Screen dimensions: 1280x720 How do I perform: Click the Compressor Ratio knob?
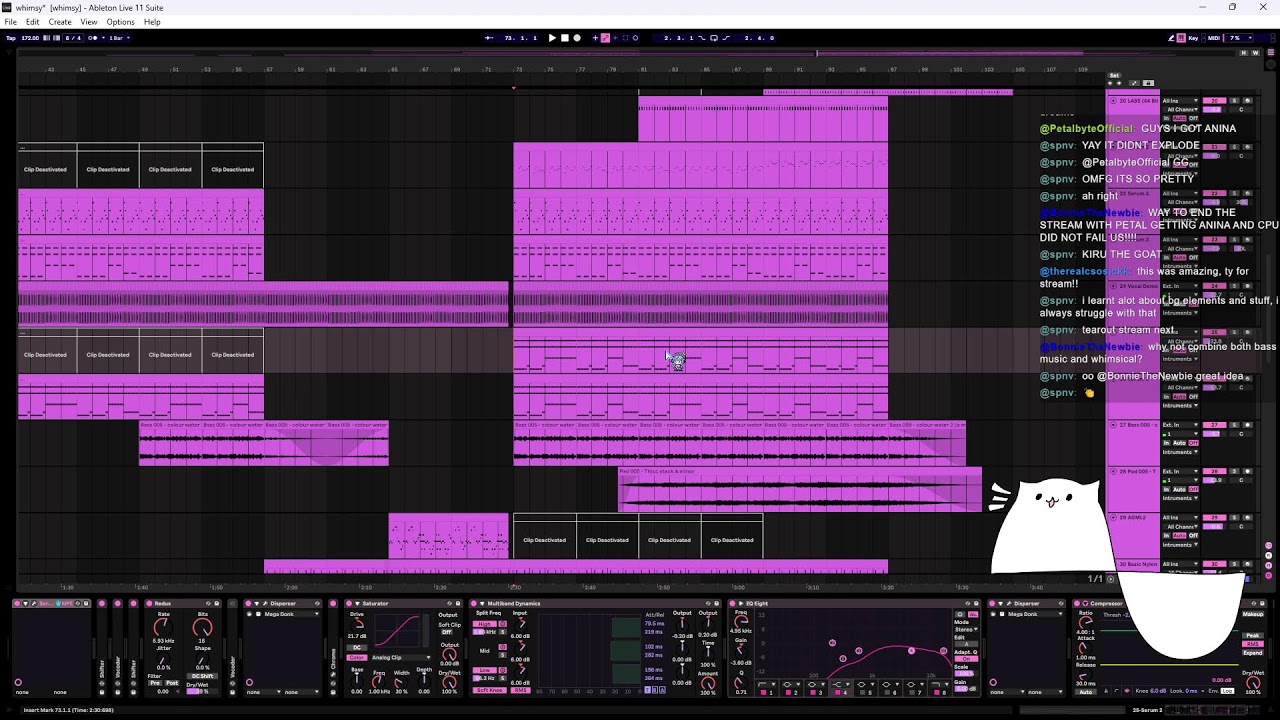click(x=1085, y=620)
